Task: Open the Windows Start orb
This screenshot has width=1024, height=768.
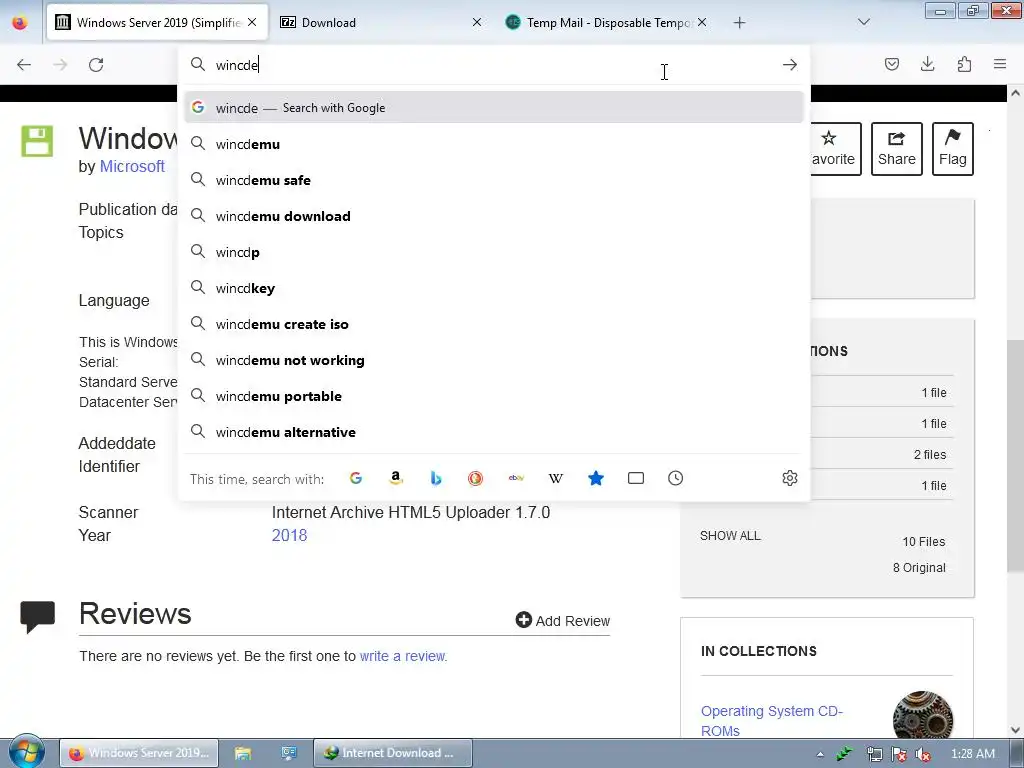Action: [26, 752]
